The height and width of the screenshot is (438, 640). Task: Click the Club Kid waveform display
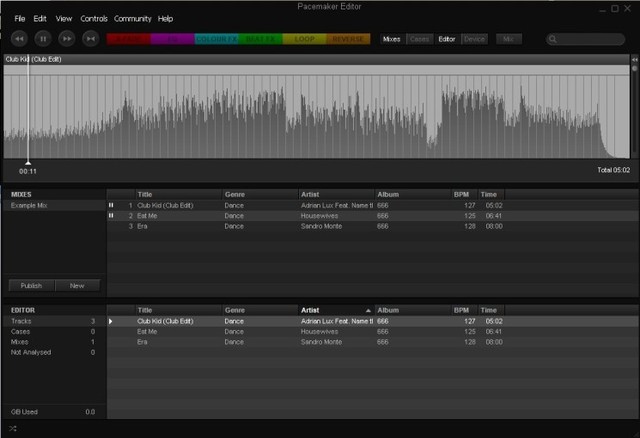pos(316,111)
